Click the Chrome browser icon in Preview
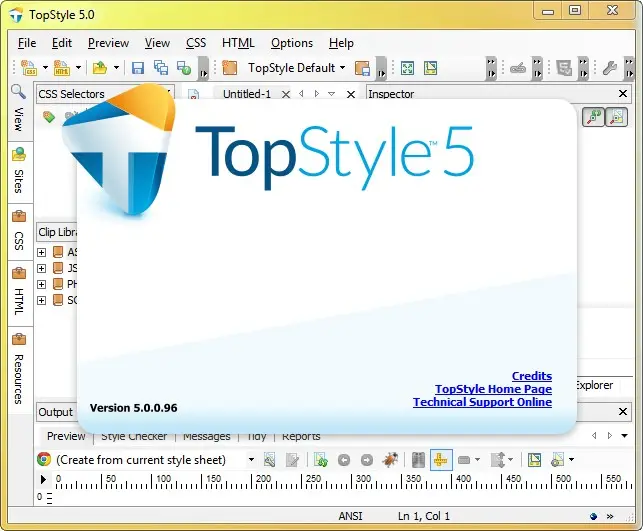The width and height of the screenshot is (643, 531). click(44, 459)
